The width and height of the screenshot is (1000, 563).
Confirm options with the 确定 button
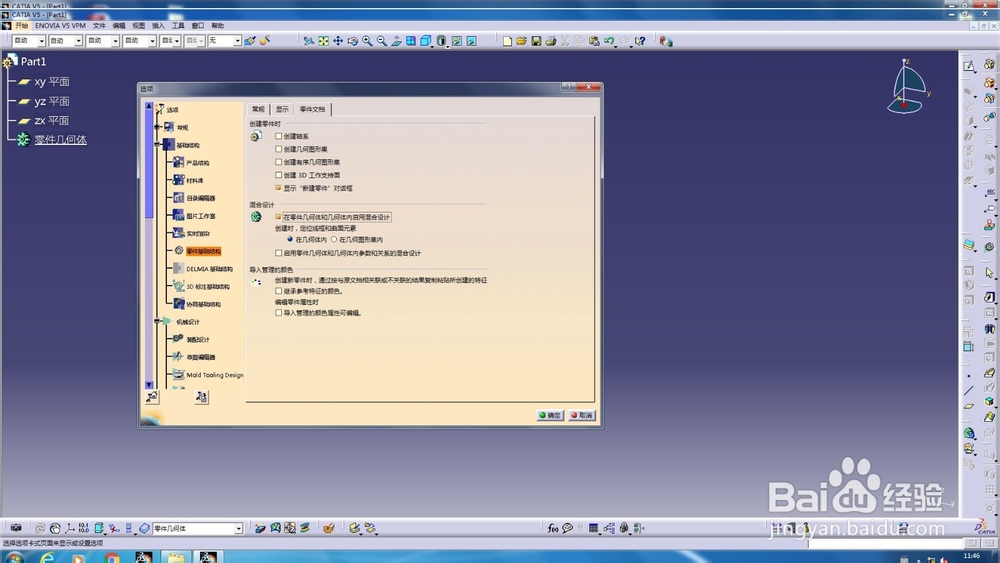550,415
